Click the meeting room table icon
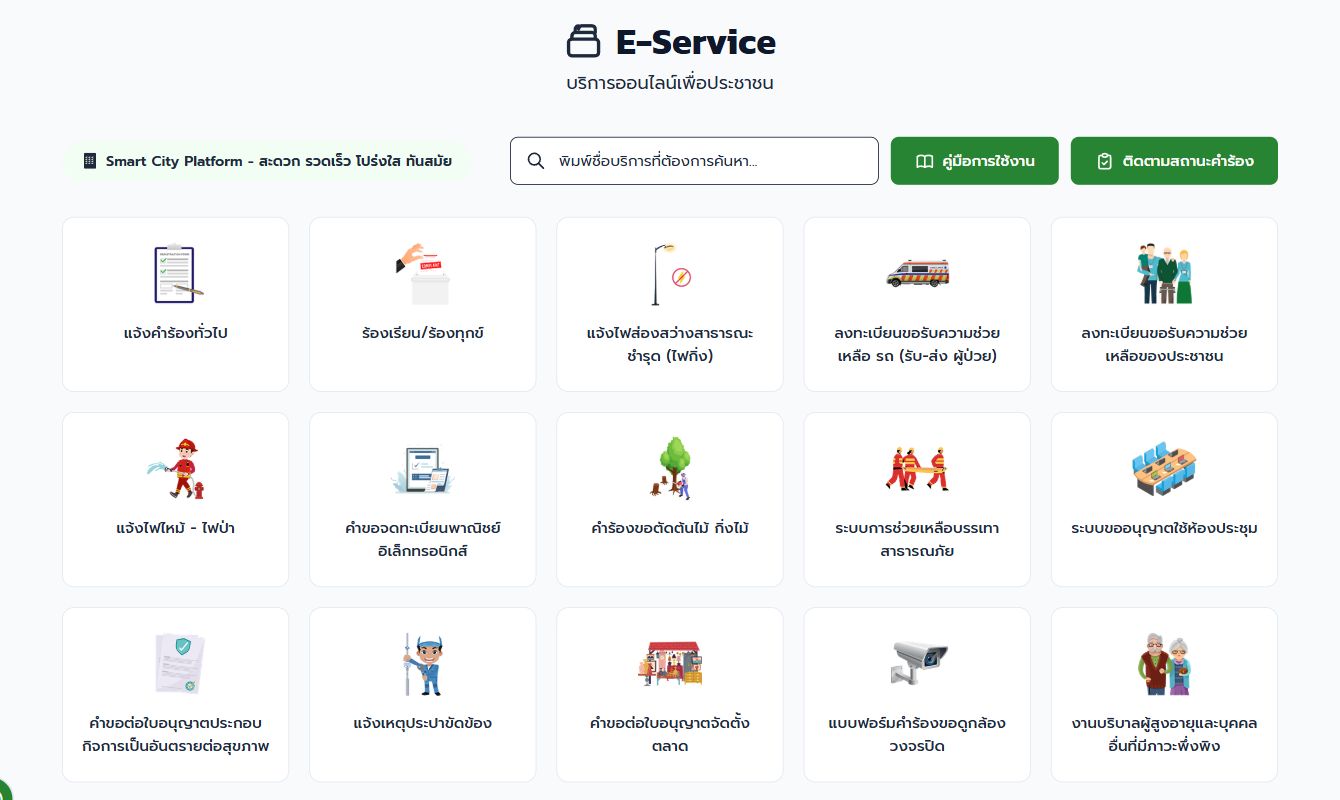1340x800 pixels. pos(1164,468)
